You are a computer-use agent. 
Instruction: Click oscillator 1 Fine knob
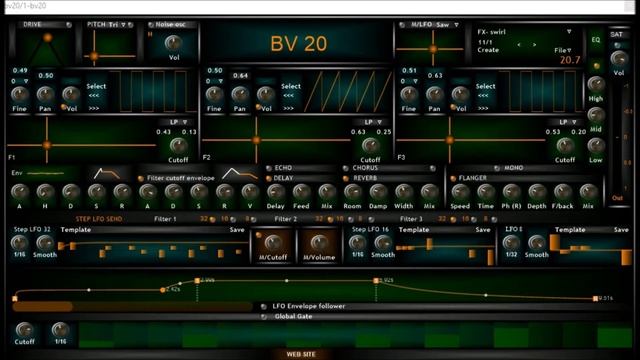pos(19,94)
